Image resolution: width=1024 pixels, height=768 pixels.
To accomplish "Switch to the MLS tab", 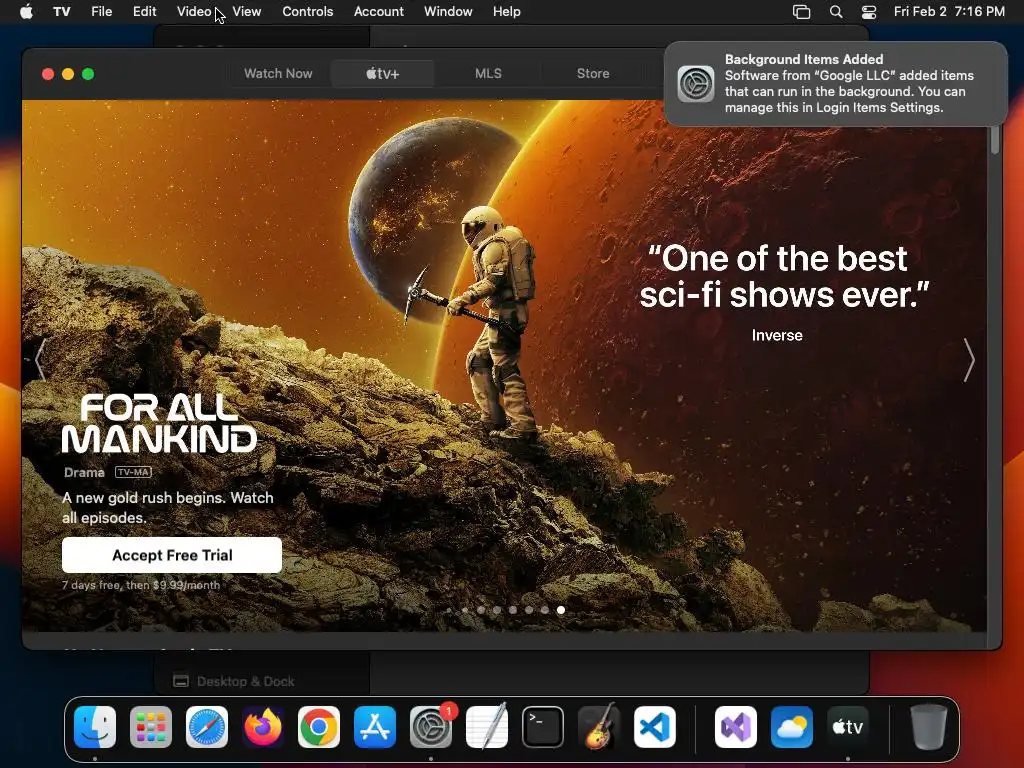I will point(488,73).
